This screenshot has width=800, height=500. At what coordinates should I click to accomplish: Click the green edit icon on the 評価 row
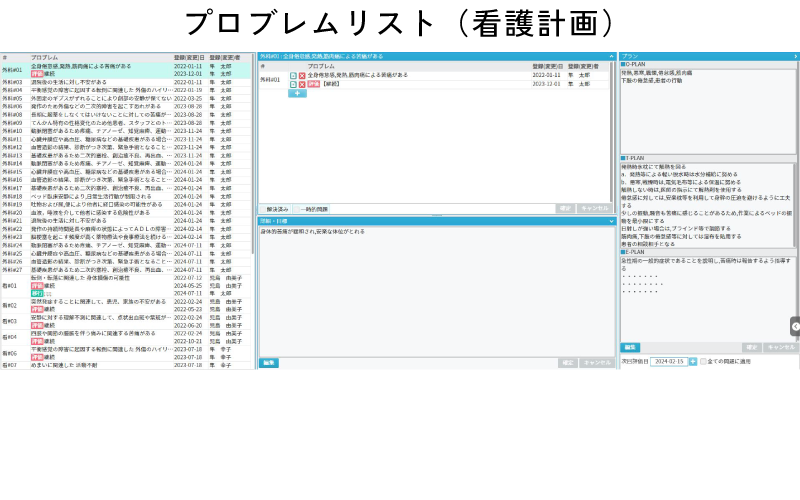pyautogui.click(x=293, y=84)
